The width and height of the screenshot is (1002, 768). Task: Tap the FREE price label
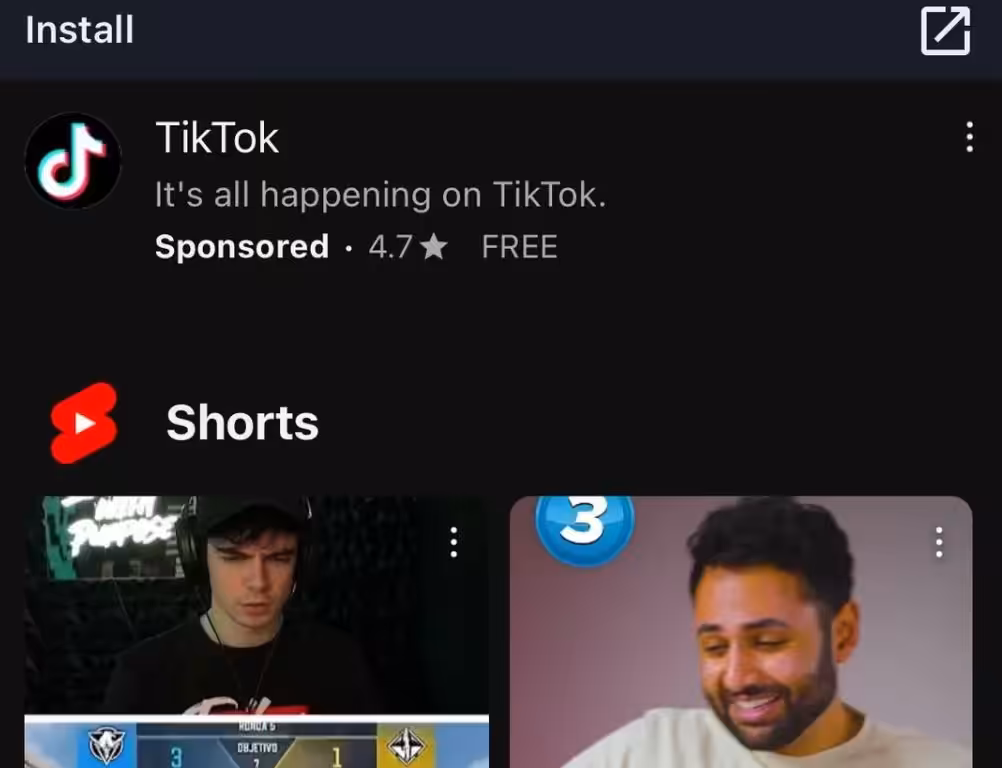(520, 247)
